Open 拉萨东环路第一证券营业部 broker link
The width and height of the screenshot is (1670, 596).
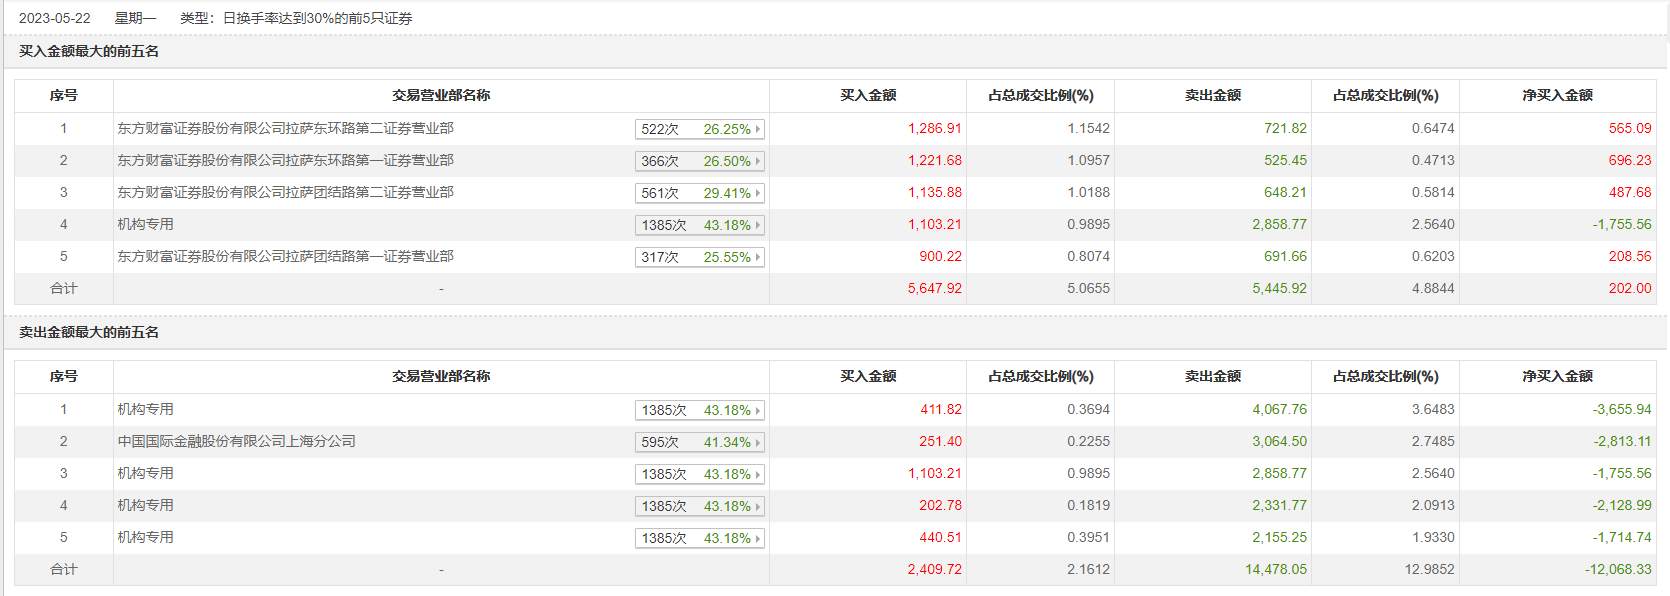pyautogui.click(x=285, y=160)
